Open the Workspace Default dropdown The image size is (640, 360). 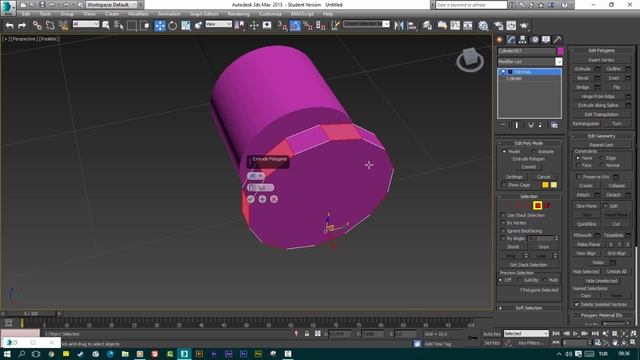111,4
